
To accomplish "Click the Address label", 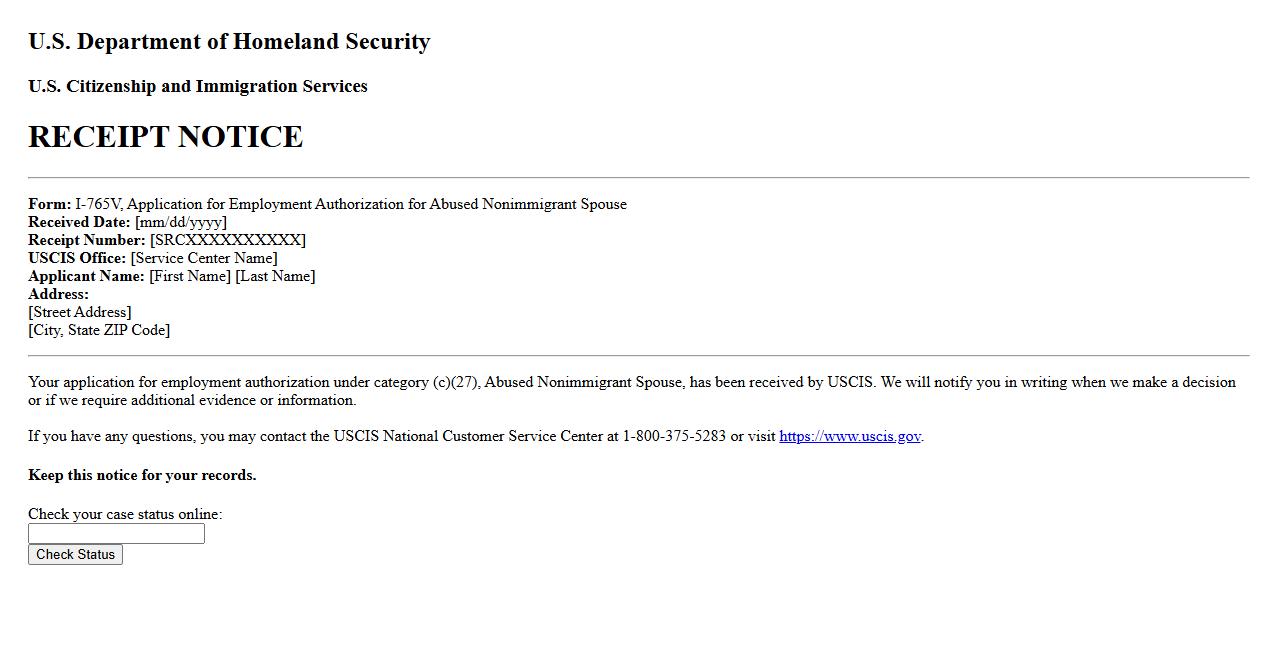I will (x=58, y=294).
